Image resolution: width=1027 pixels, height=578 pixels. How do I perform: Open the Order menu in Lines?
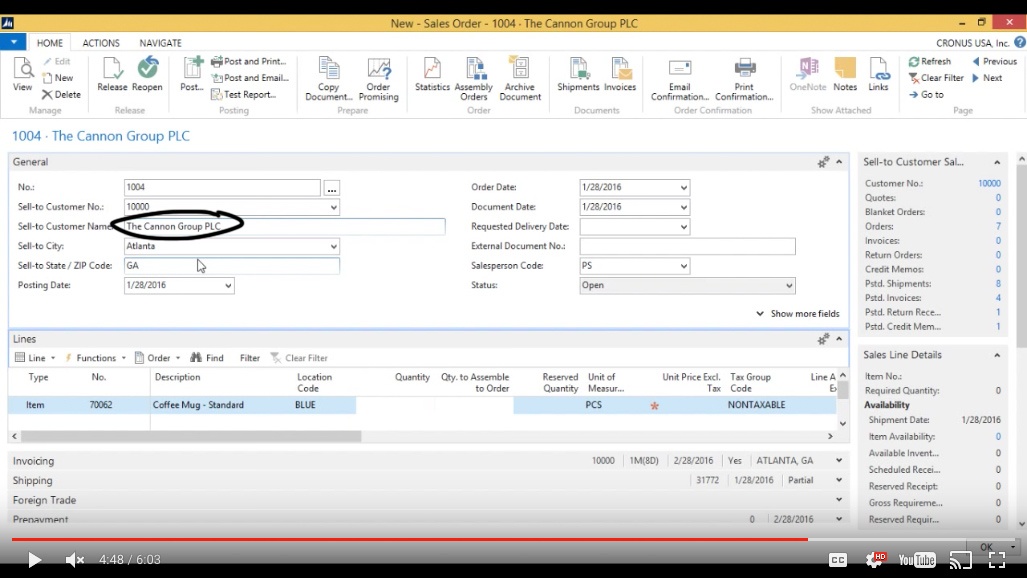point(157,358)
